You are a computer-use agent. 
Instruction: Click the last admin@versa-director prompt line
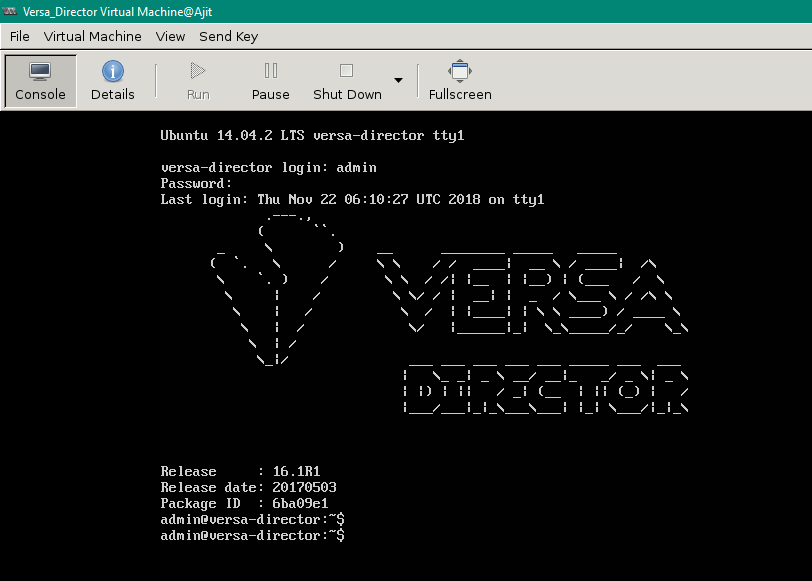[x=252, y=536]
